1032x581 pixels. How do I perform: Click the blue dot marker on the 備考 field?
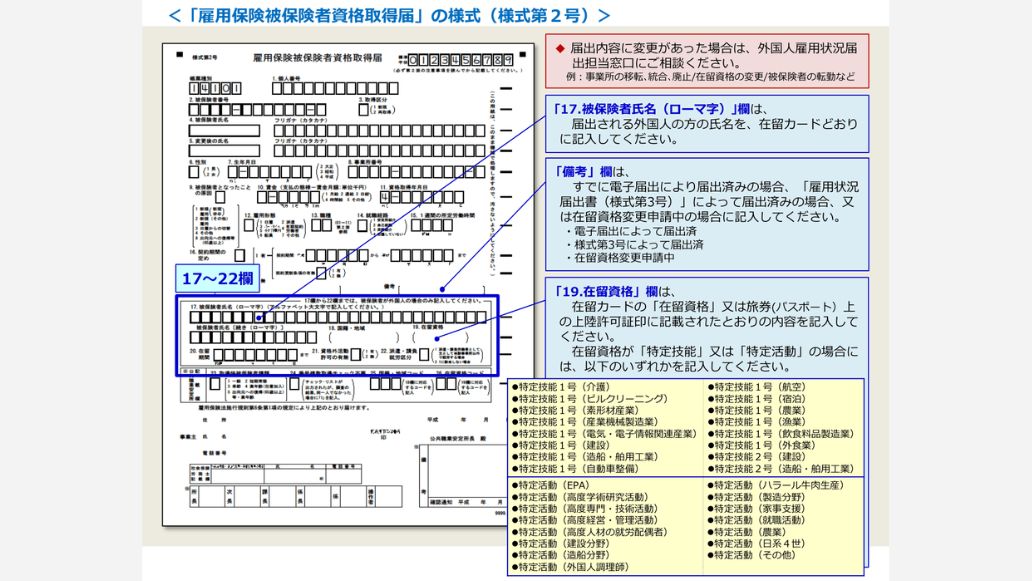coord(442,288)
